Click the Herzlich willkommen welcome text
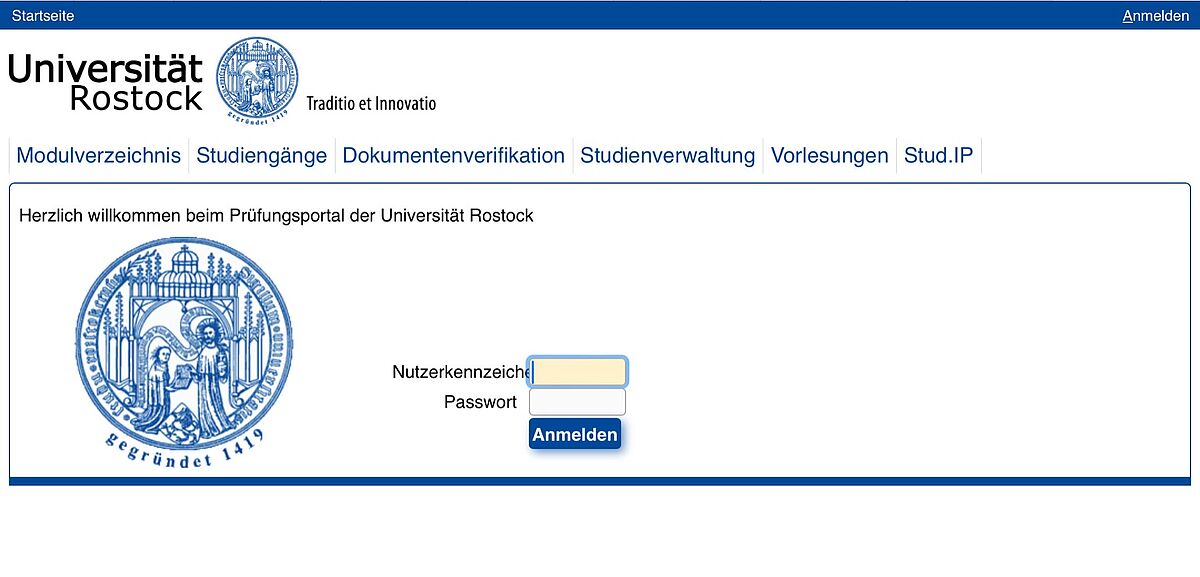The image size is (1200, 577). point(276,216)
